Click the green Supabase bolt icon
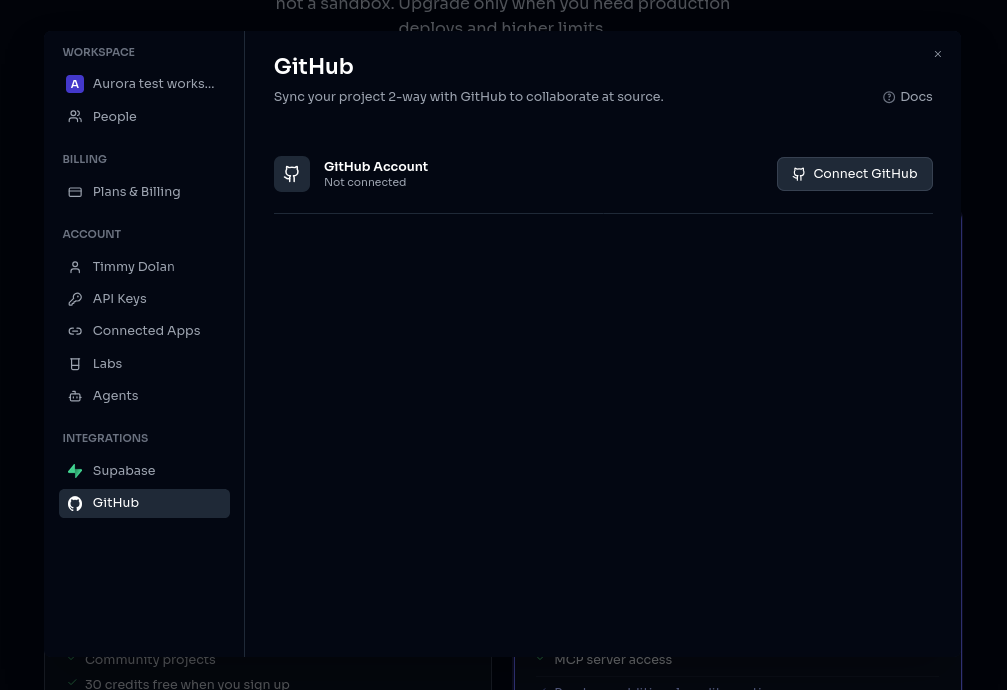The image size is (1007, 690). [75, 471]
